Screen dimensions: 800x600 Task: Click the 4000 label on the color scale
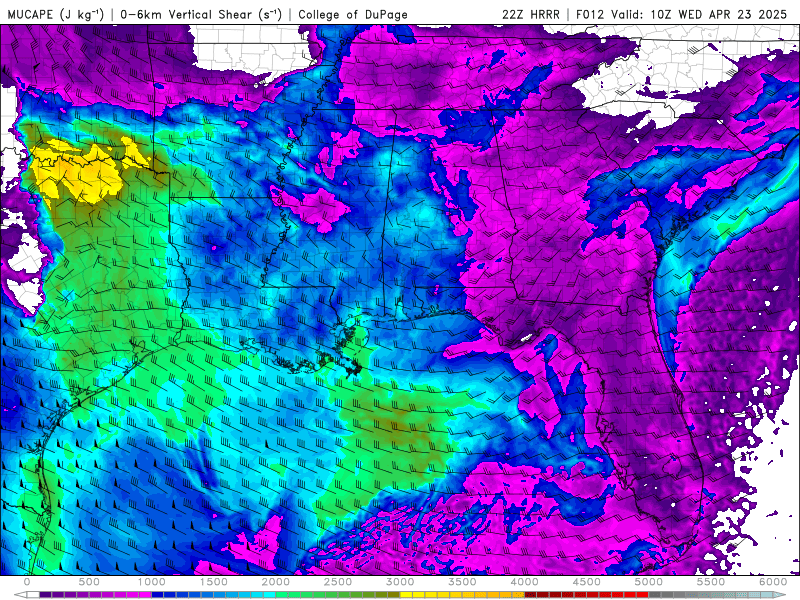524,582
